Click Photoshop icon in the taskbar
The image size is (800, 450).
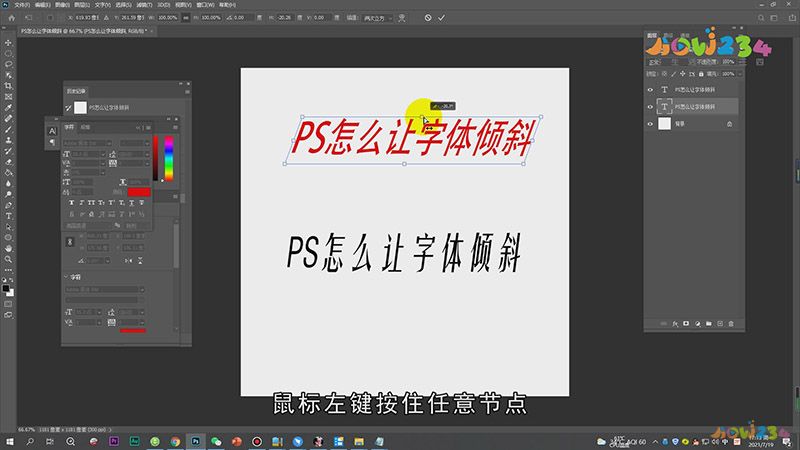[x=195, y=441]
